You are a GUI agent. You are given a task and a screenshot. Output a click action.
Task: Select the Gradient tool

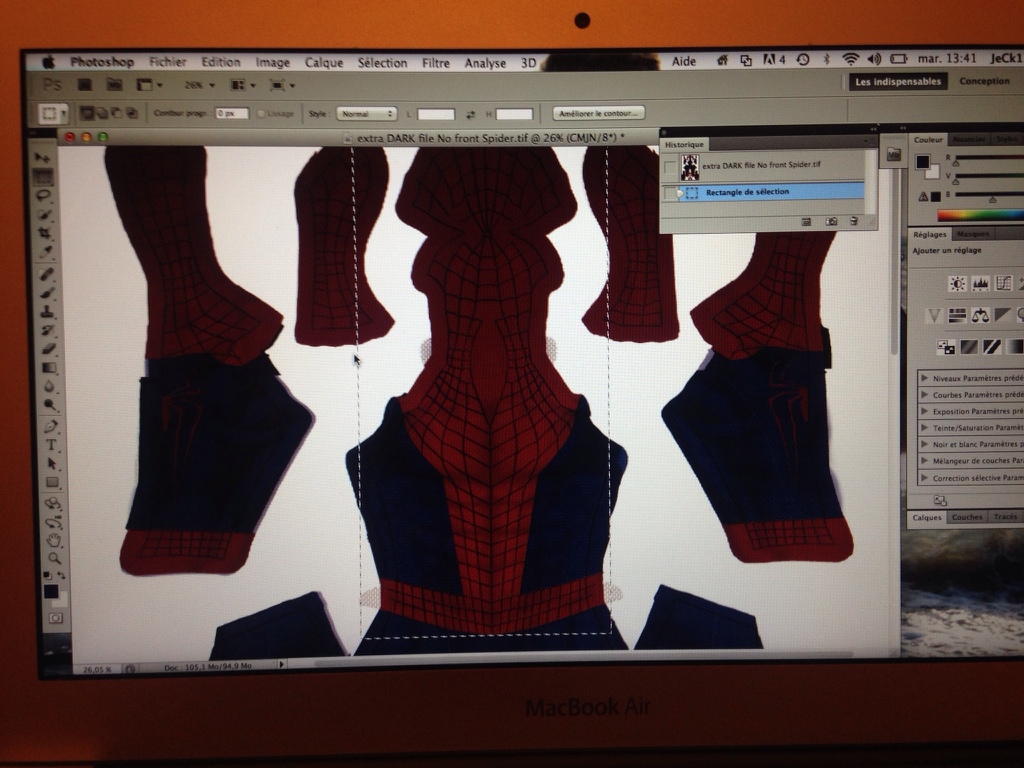click(49, 368)
